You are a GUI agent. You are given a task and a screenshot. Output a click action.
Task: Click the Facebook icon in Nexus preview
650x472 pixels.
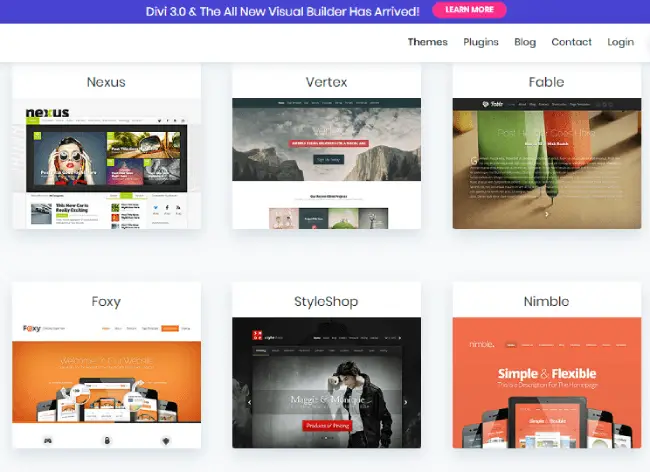click(x=167, y=207)
